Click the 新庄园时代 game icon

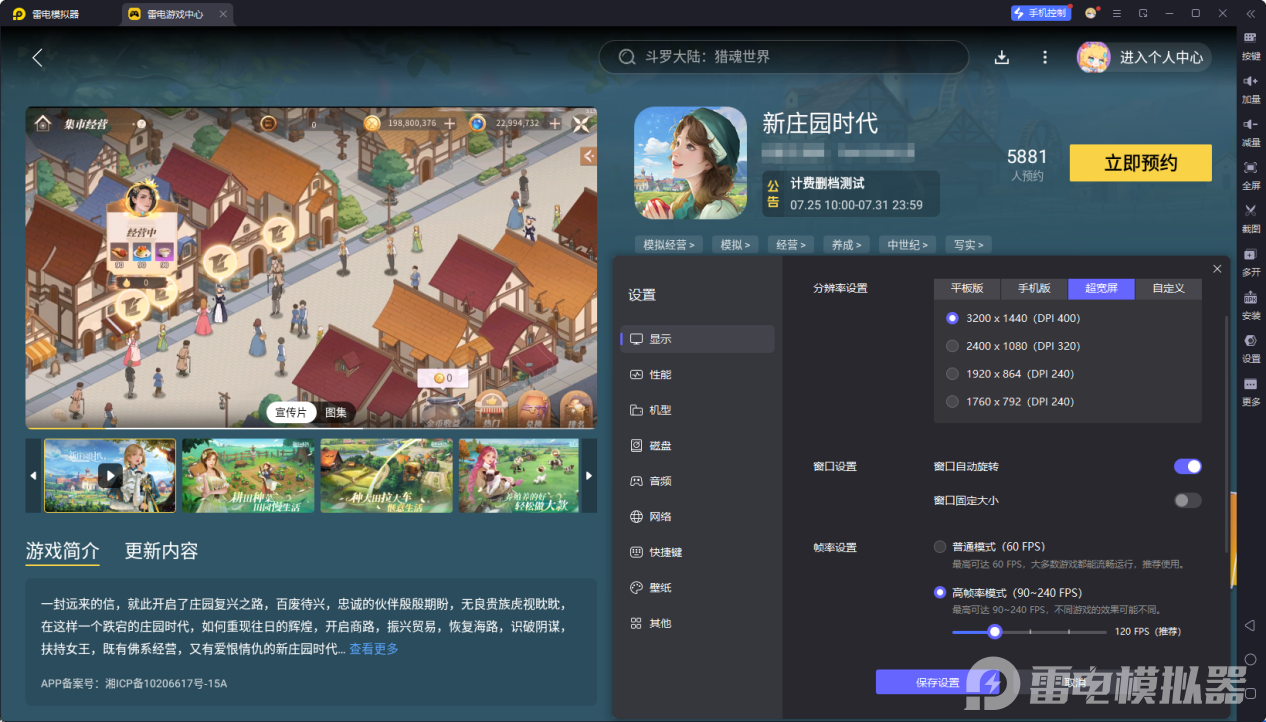click(x=691, y=163)
